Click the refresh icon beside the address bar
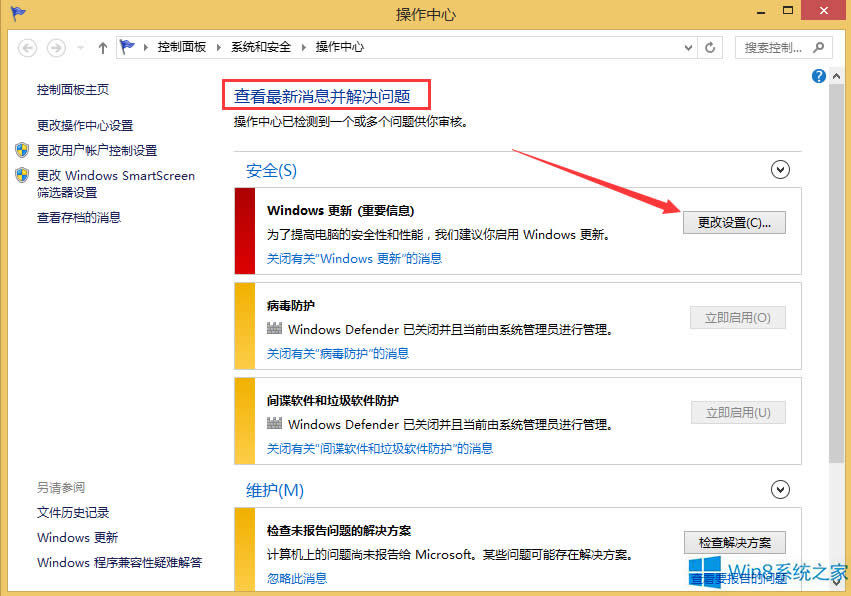 coord(710,47)
